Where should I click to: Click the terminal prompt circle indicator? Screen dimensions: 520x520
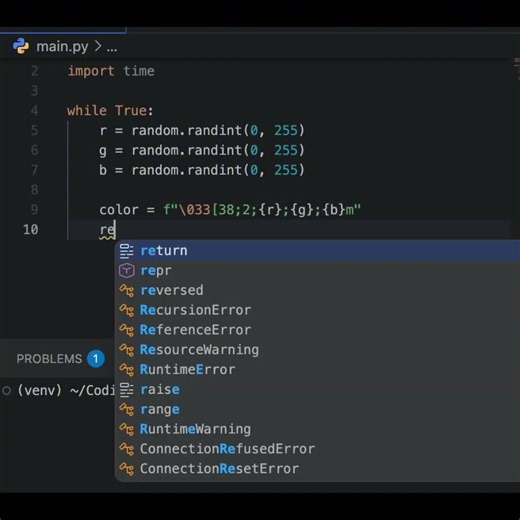point(7,390)
